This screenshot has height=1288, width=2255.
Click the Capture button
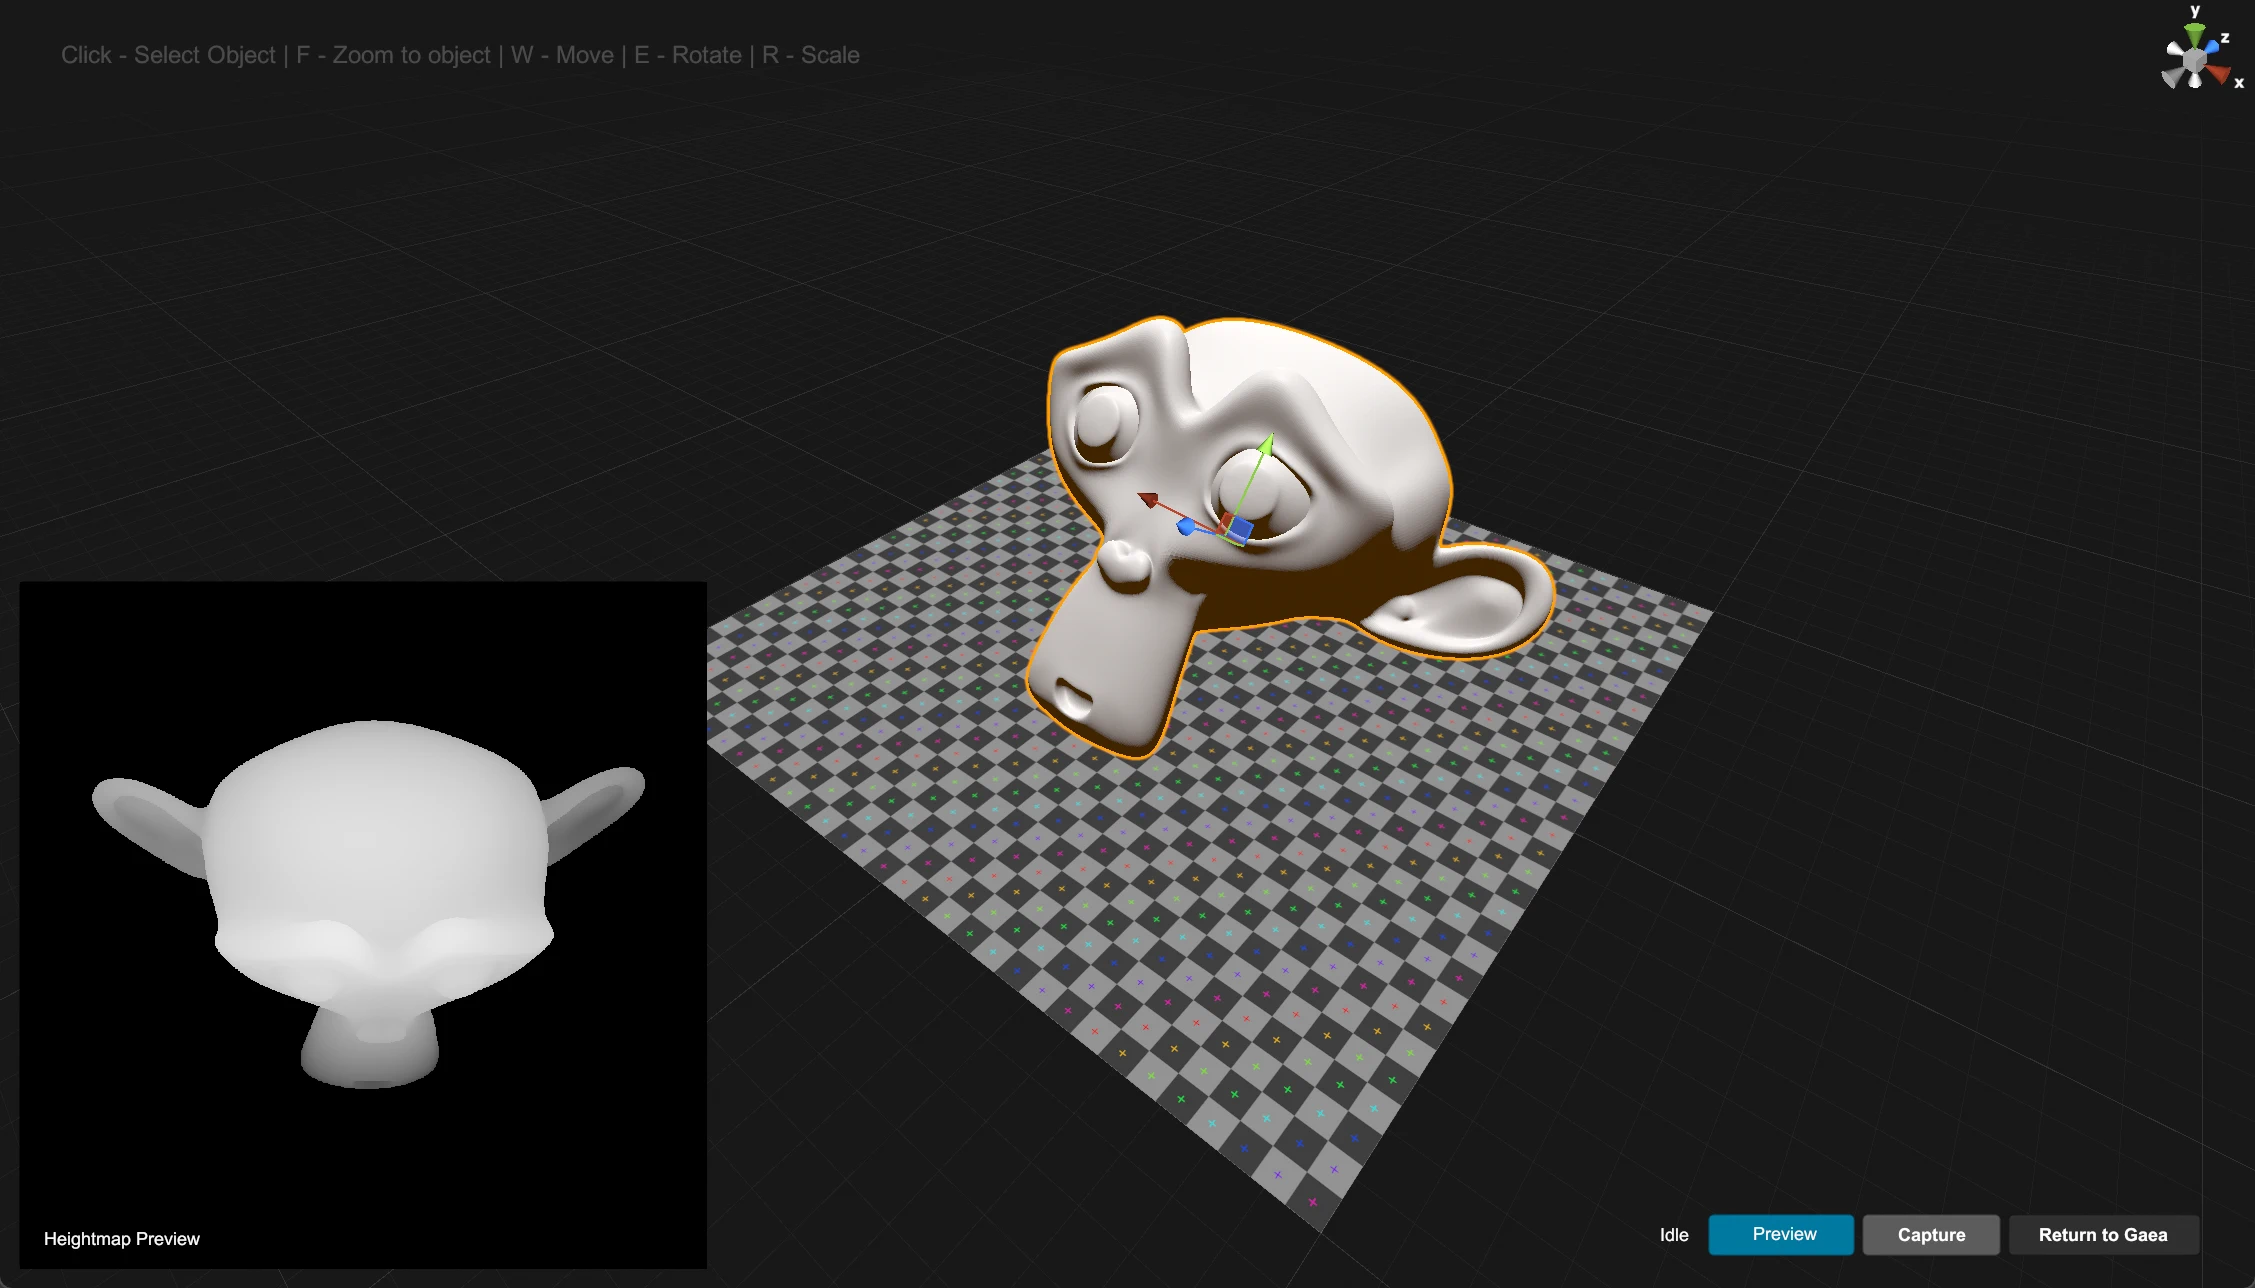pyautogui.click(x=1931, y=1234)
